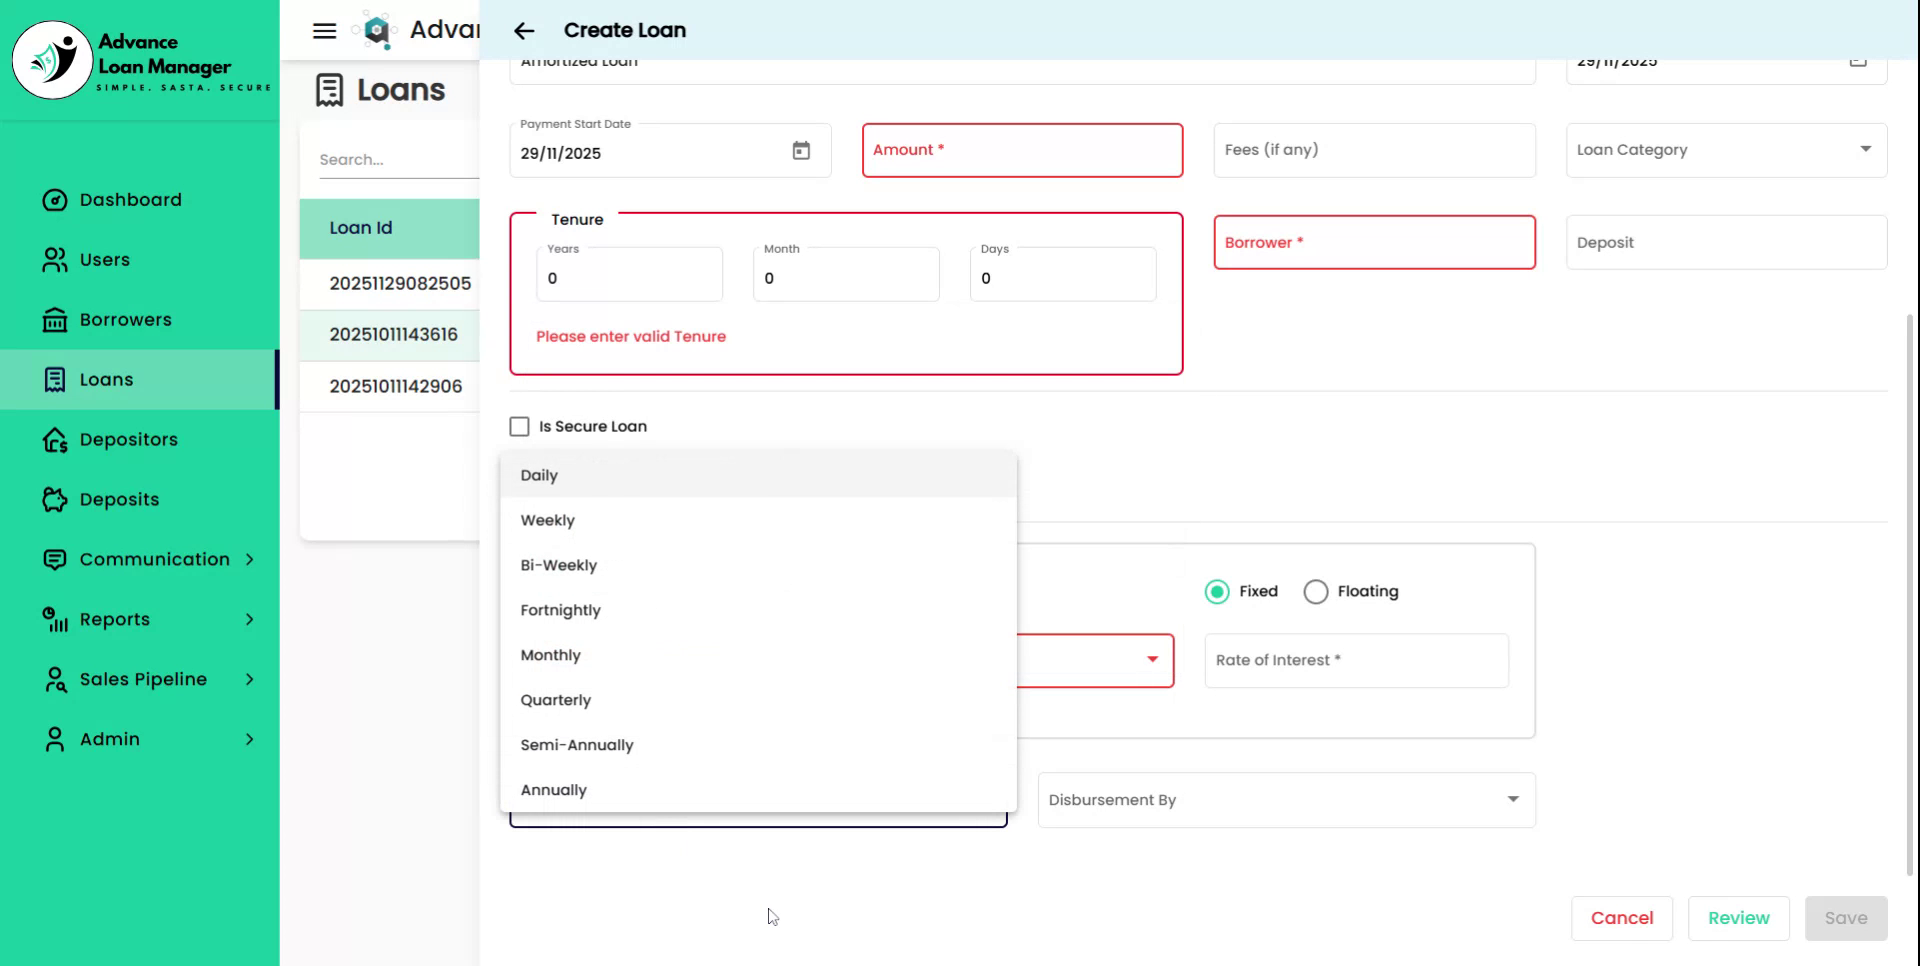
Task: Select Monthly from the frequency list
Action: tap(550, 655)
